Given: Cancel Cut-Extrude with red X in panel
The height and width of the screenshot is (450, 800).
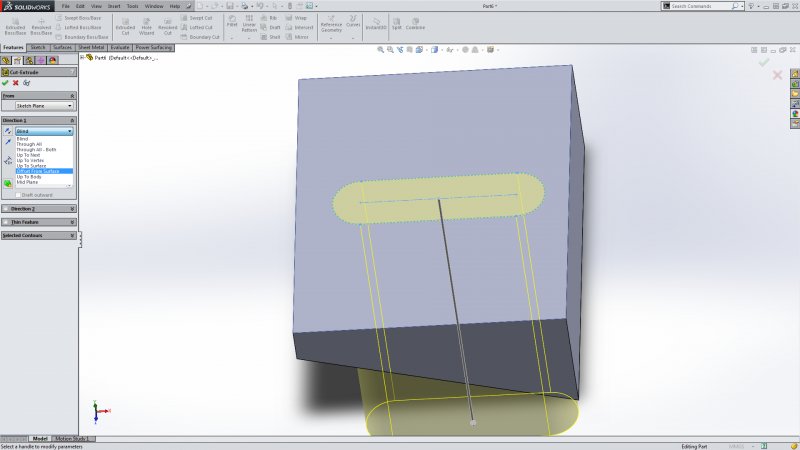Looking at the screenshot, I should 15,83.
